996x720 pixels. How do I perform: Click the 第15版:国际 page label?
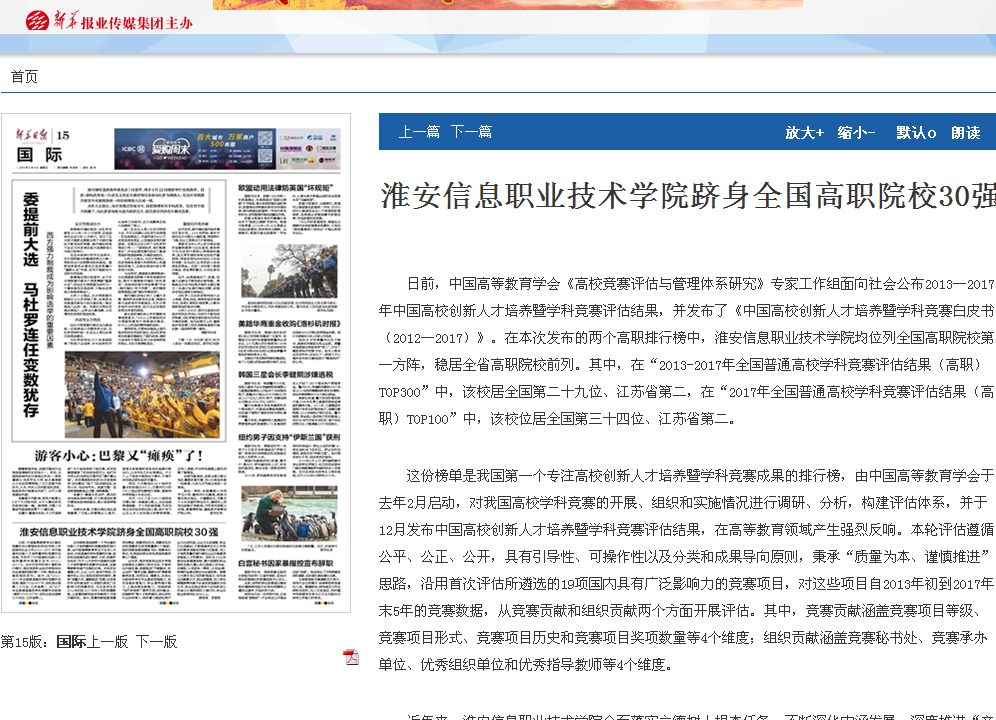coord(43,642)
